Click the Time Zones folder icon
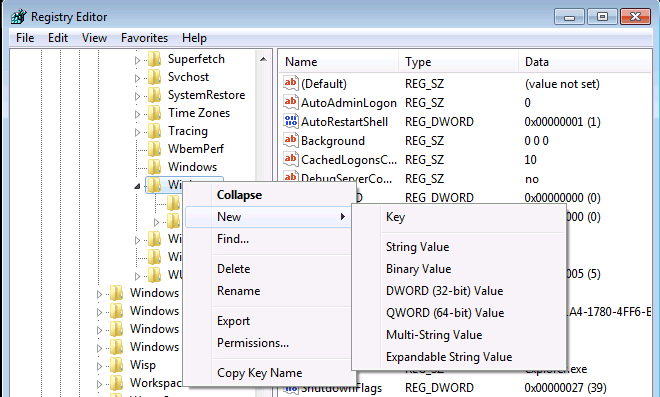This screenshot has height=397, width=660. [154, 114]
